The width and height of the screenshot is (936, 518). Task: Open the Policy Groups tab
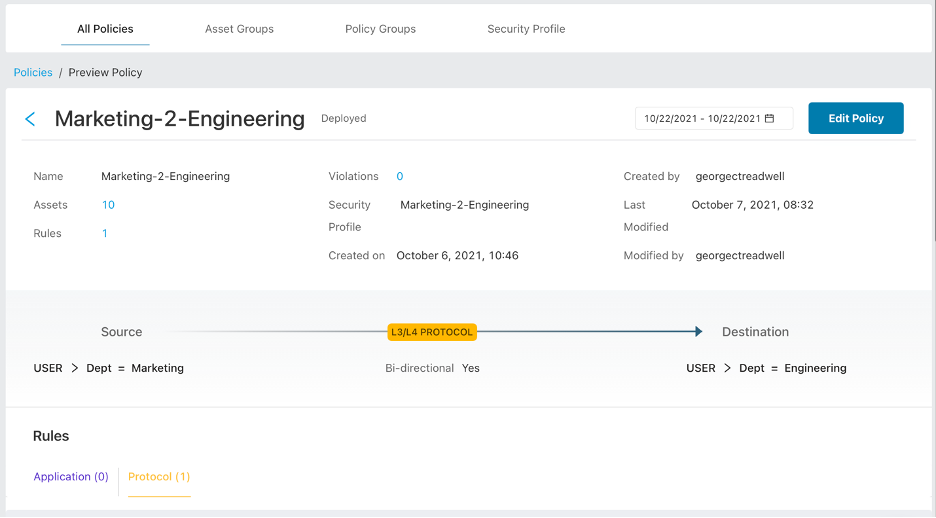coord(380,29)
